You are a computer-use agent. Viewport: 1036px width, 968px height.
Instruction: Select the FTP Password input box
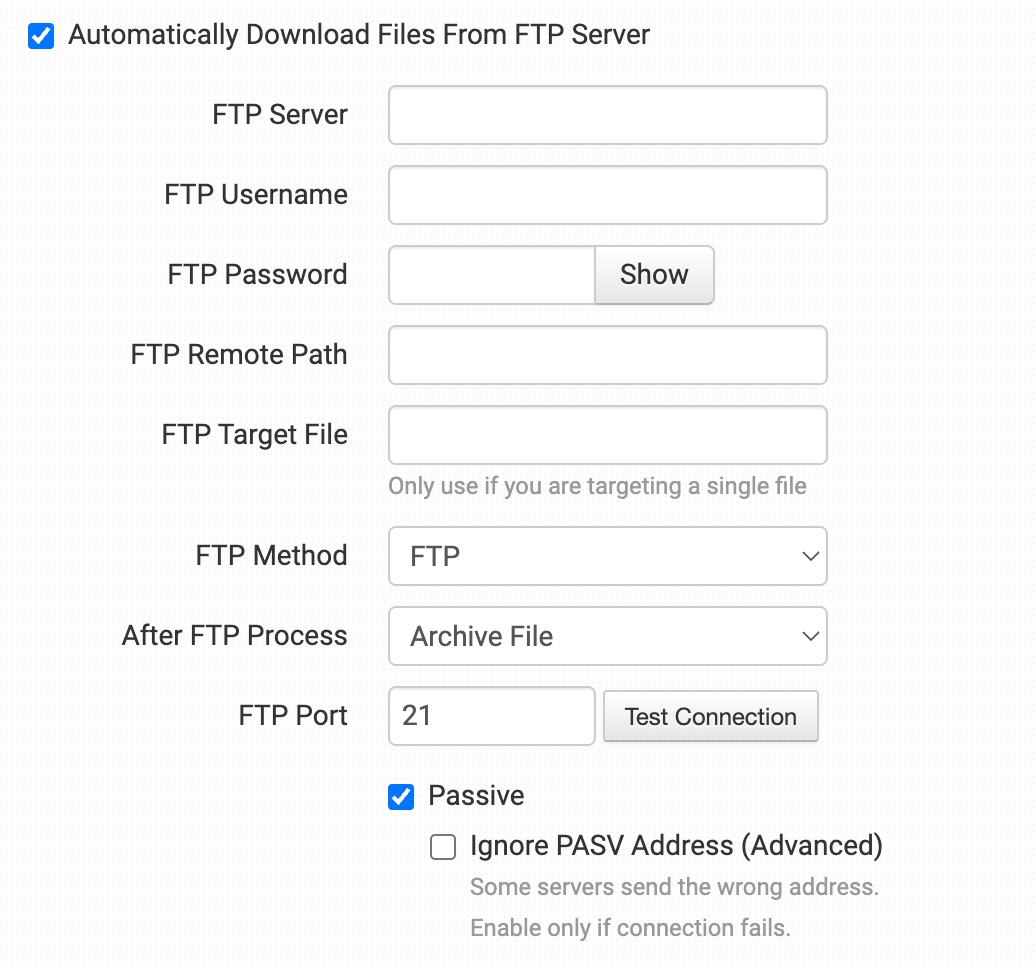point(492,275)
